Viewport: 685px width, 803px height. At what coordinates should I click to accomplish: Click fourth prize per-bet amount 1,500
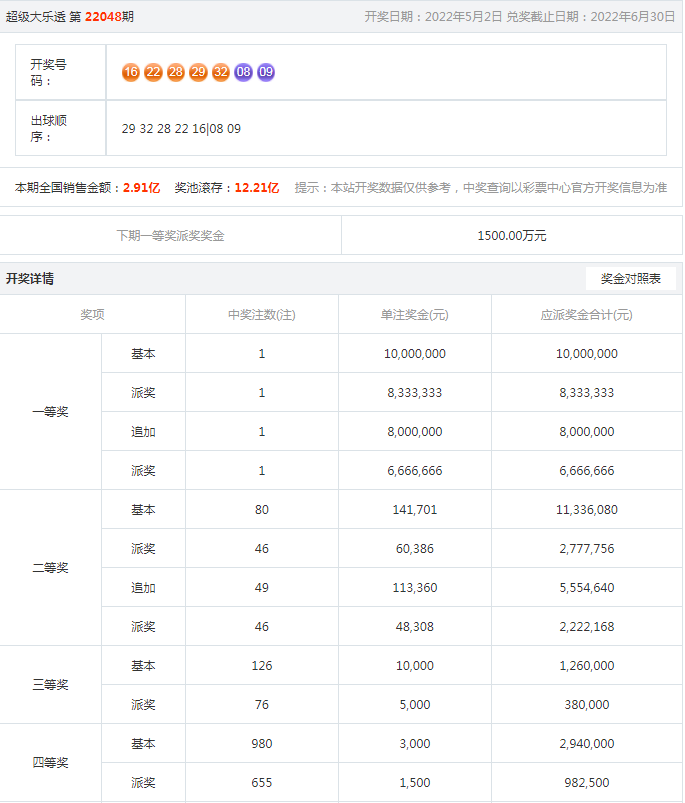[x=415, y=783]
